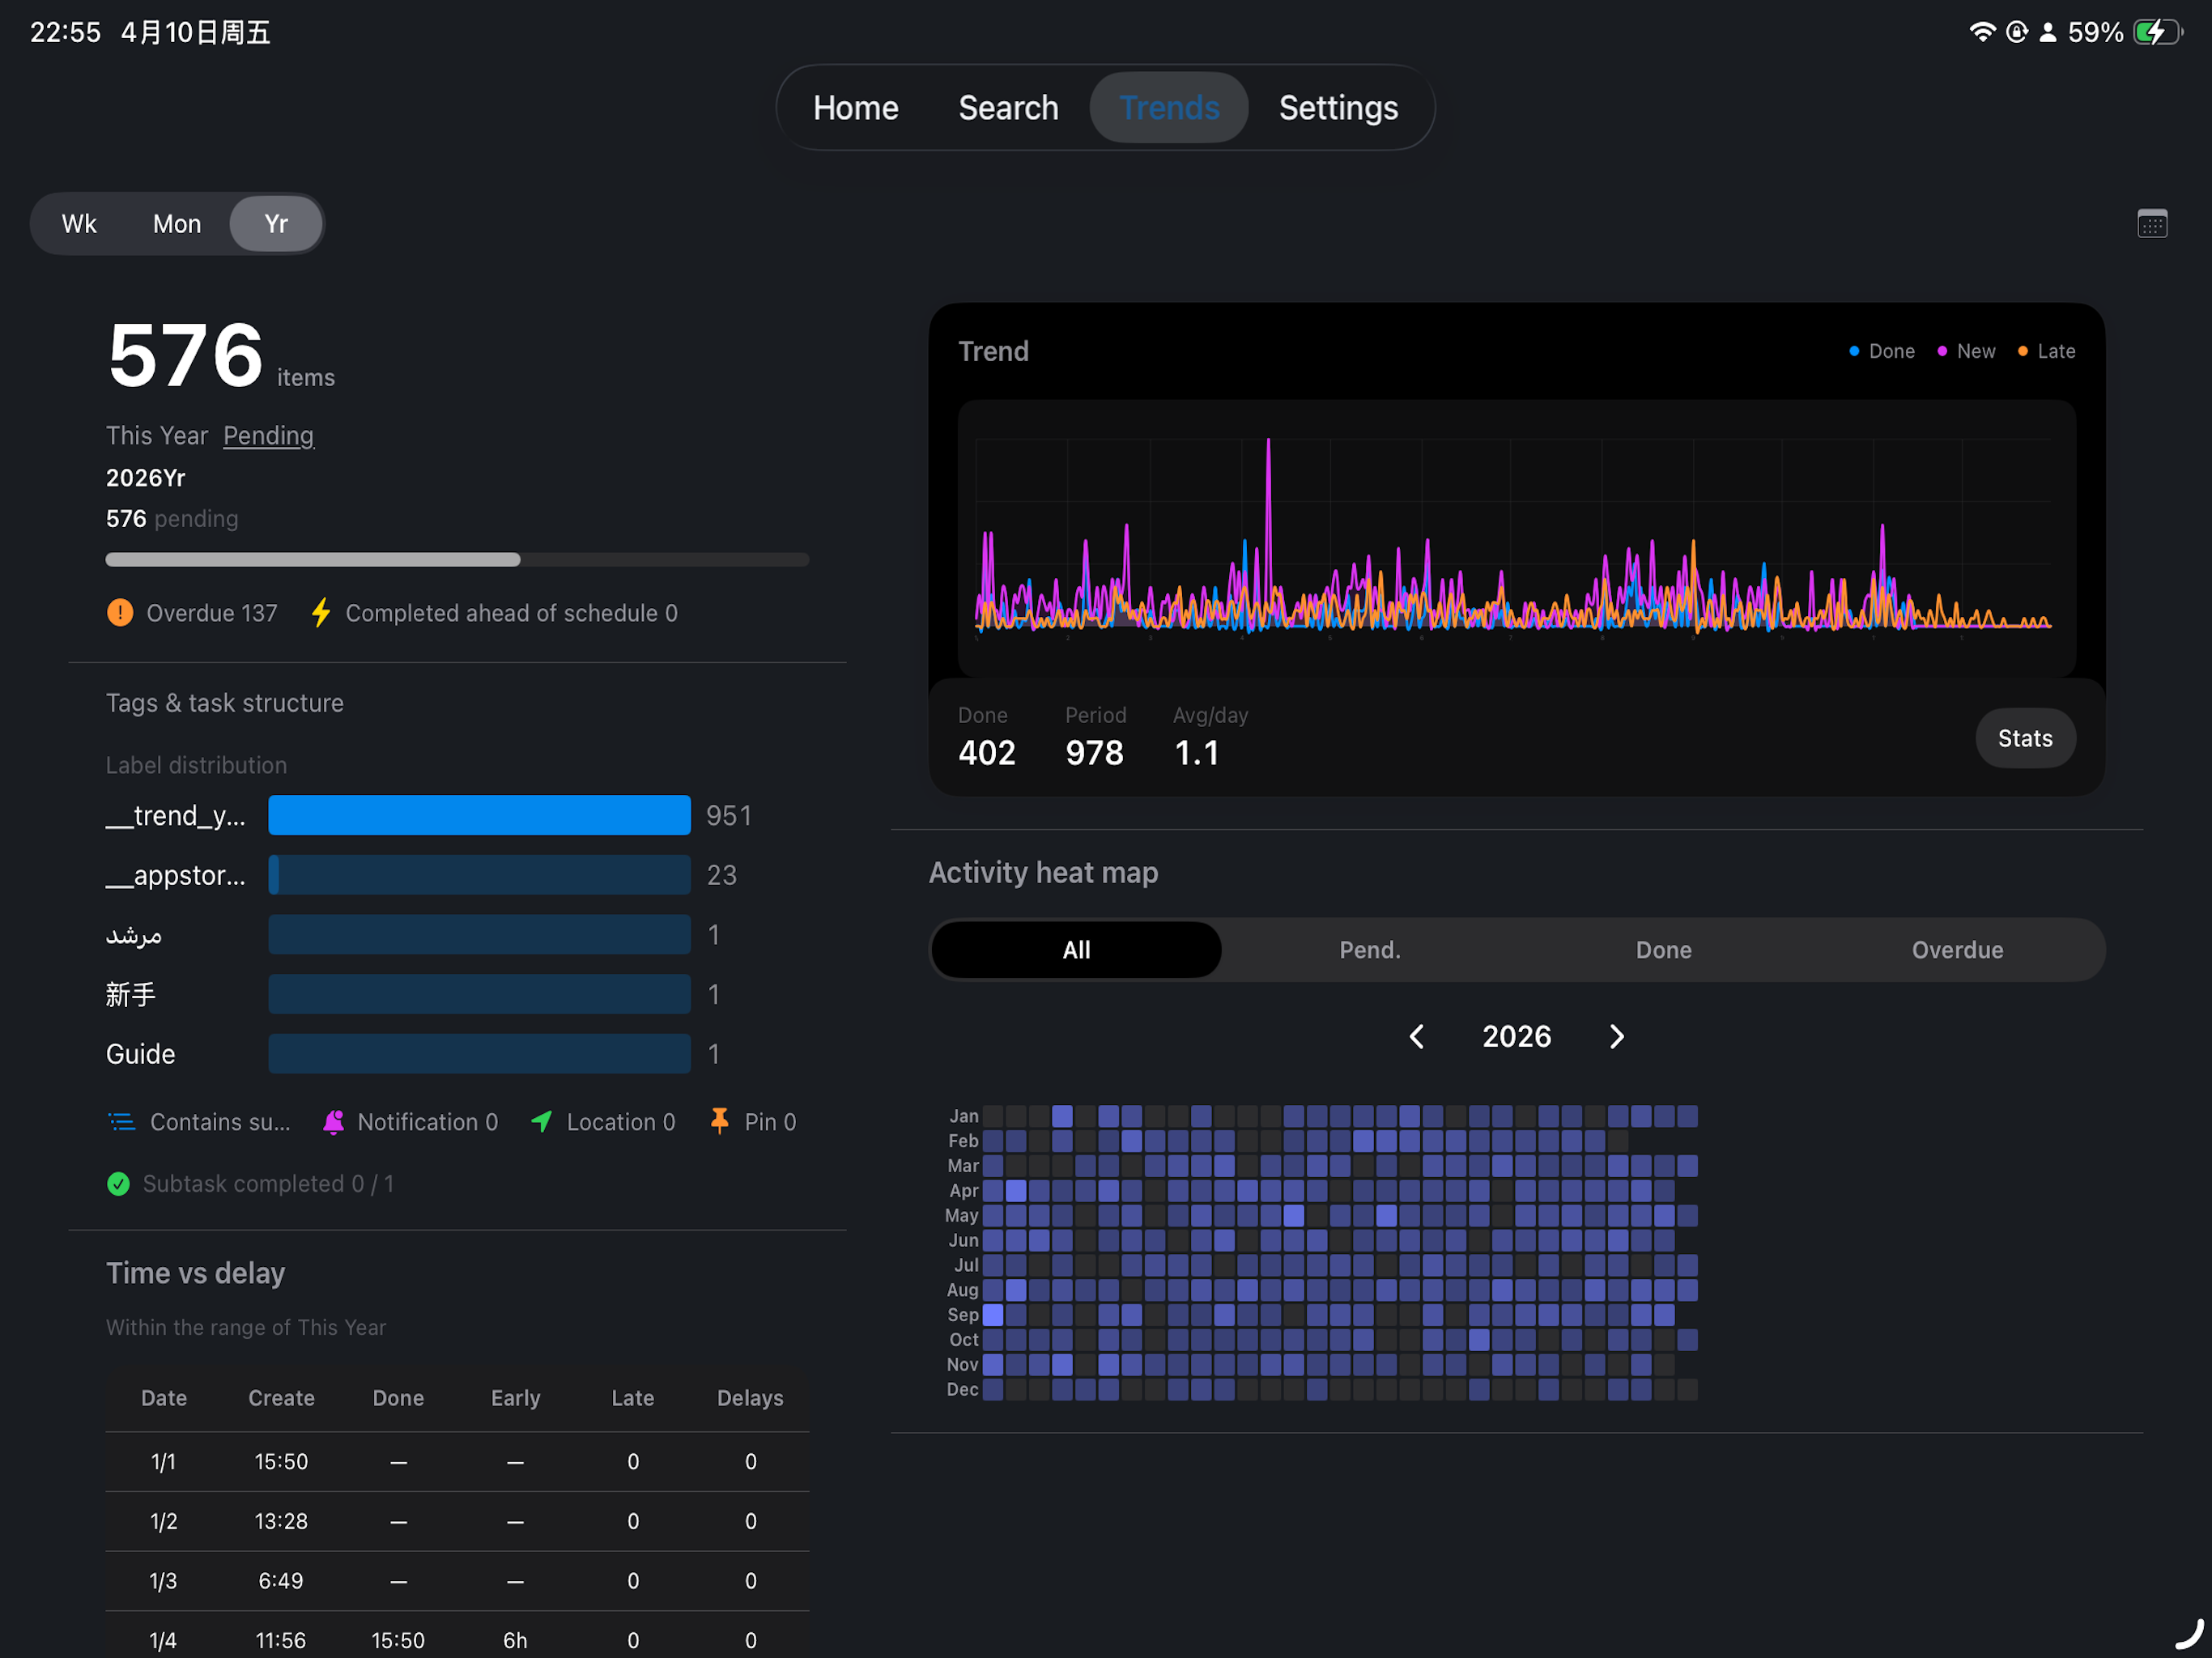Select Overdue heat map filter
Screen dimensions: 2212x1658
1957,950
